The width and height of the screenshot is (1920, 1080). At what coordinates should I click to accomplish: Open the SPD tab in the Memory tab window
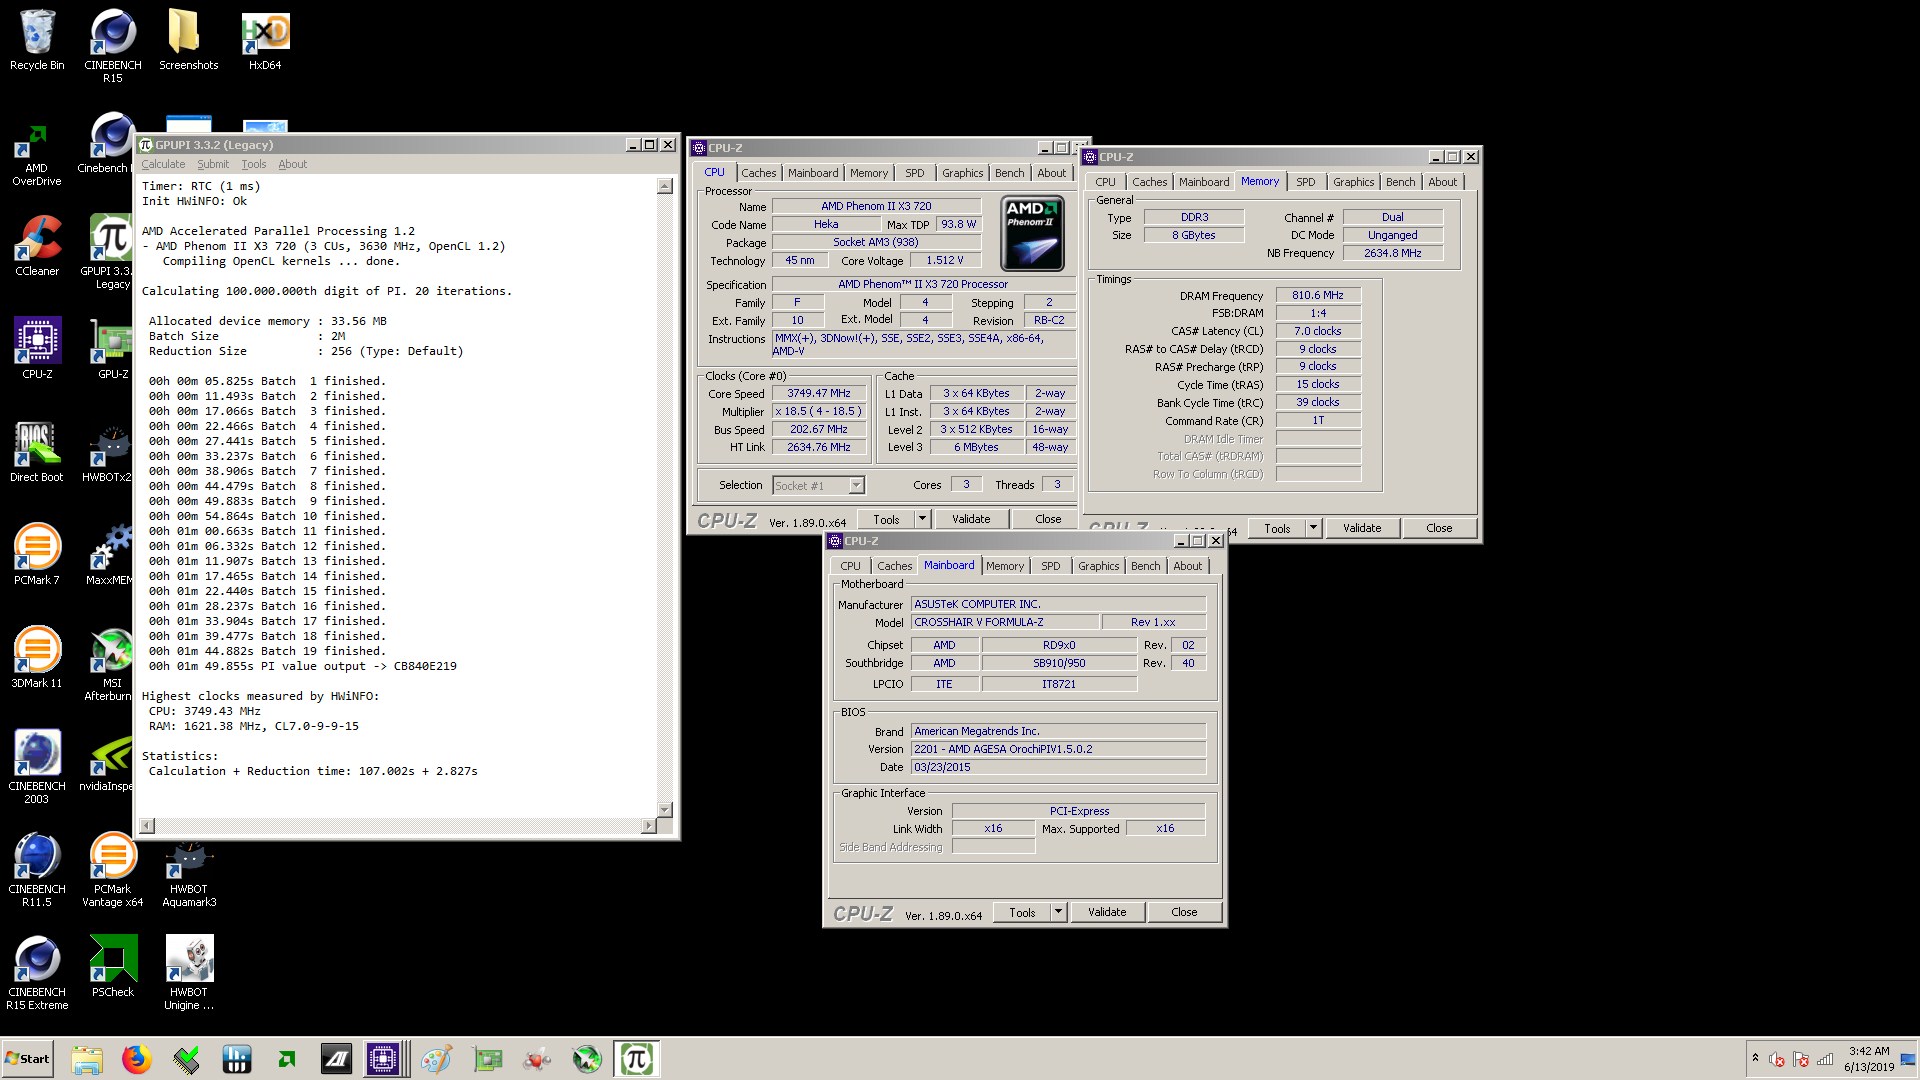tap(1305, 182)
